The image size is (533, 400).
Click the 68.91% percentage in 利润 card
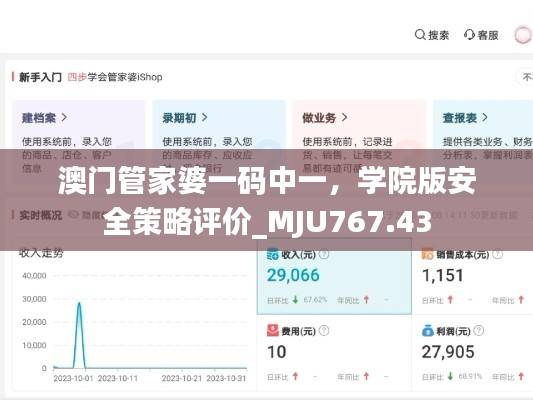470,377
